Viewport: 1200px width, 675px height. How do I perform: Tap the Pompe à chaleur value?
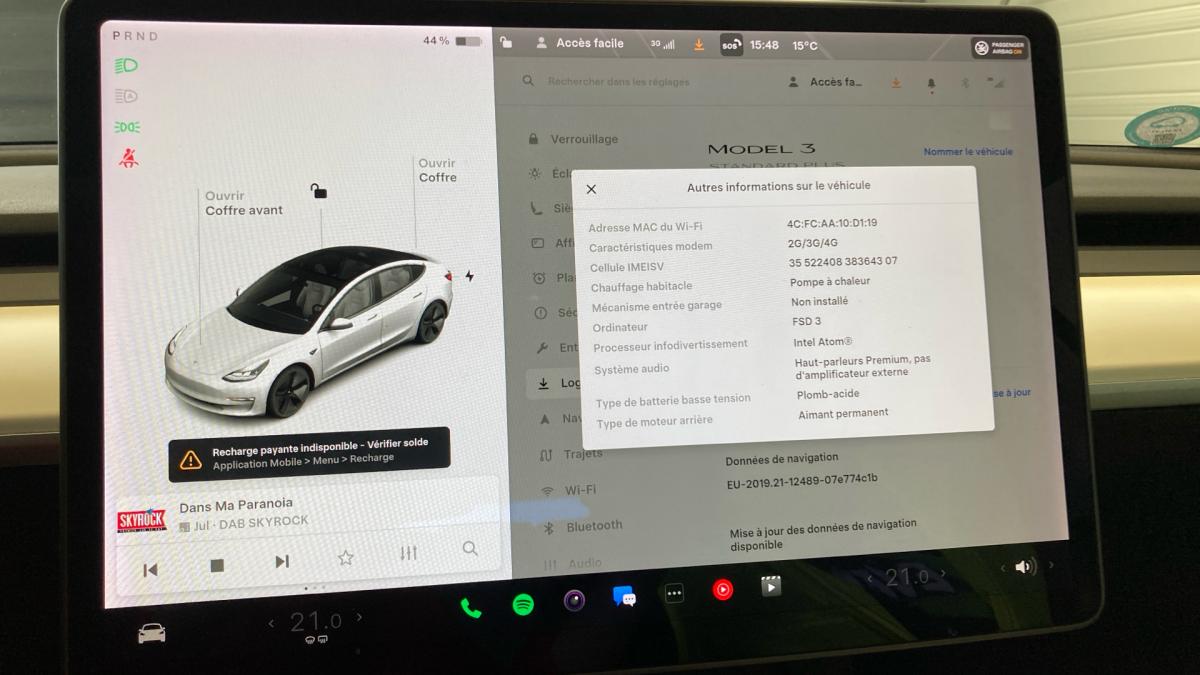(830, 282)
